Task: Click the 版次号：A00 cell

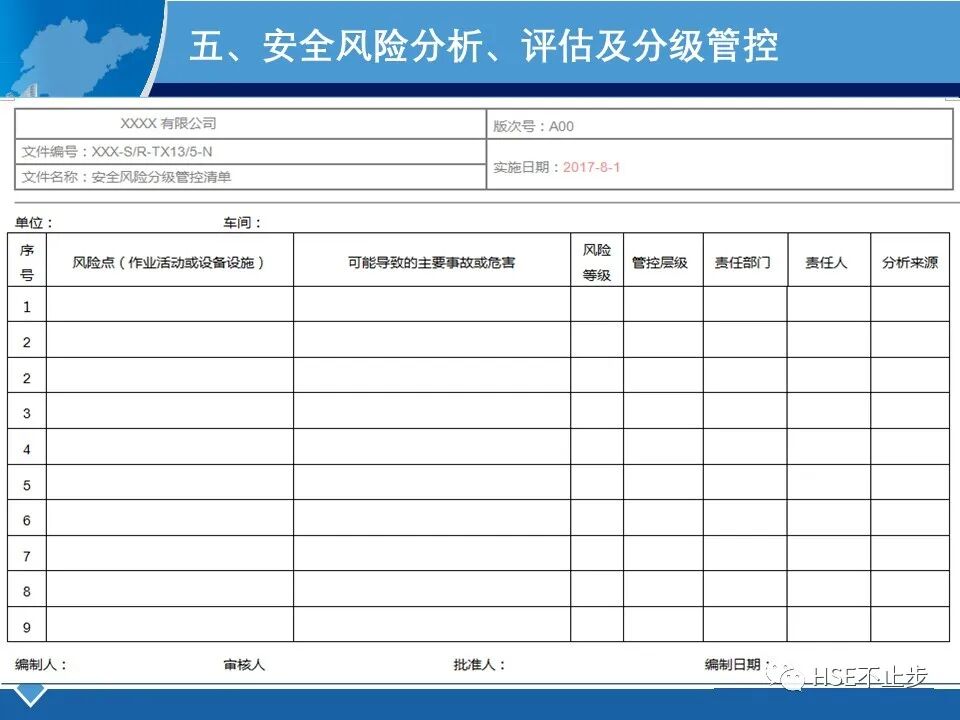Action: click(x=719, y=125)
